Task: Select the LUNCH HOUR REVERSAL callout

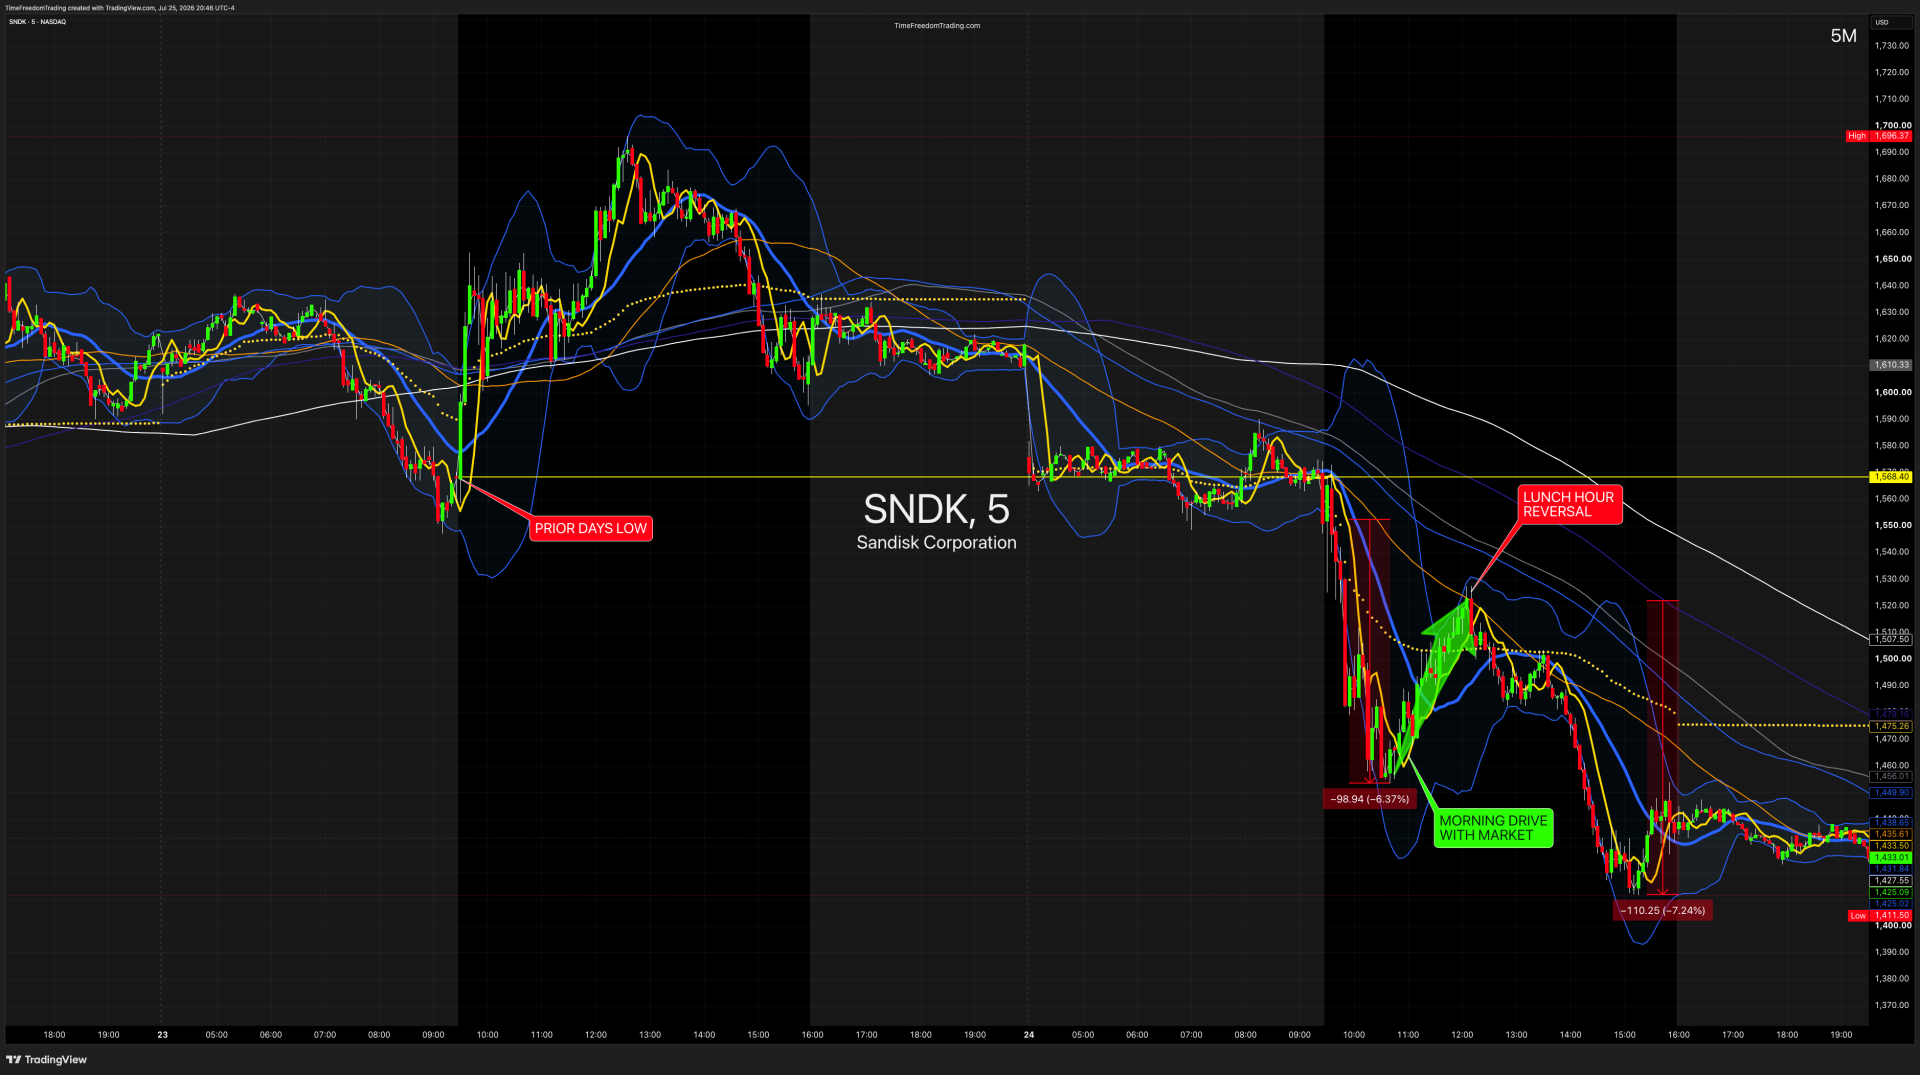Action: click(x=1568, y=504)
